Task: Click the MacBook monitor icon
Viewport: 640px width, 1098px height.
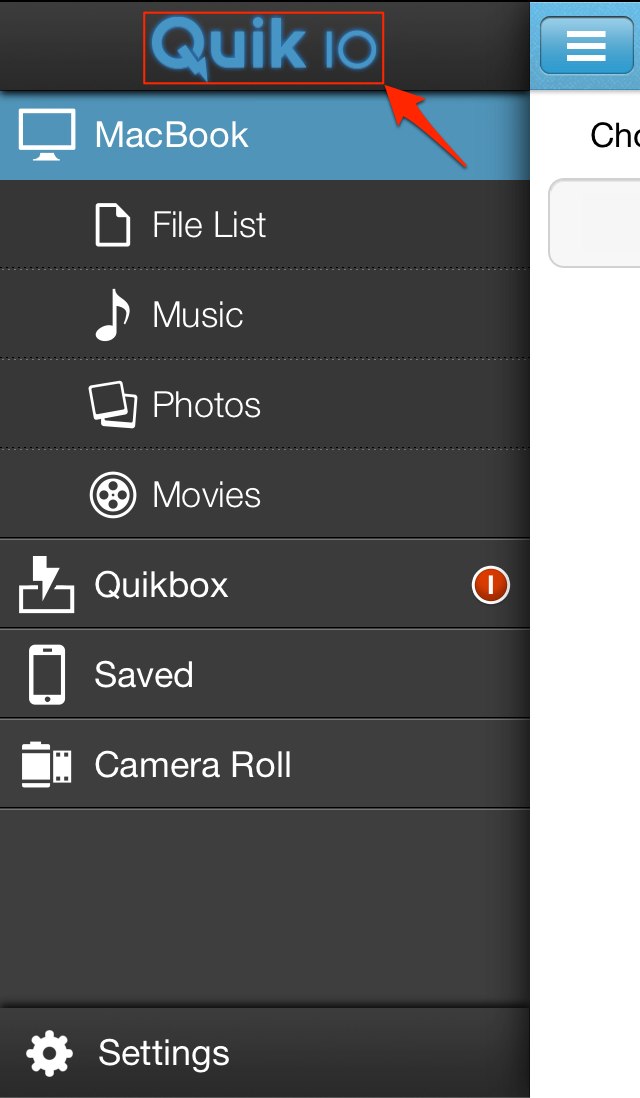Action: (x=47, y=135)
